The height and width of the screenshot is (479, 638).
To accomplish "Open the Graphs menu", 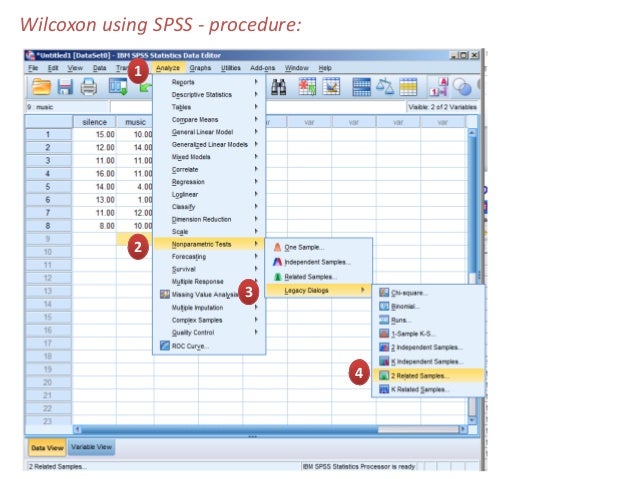I will 200,68.
